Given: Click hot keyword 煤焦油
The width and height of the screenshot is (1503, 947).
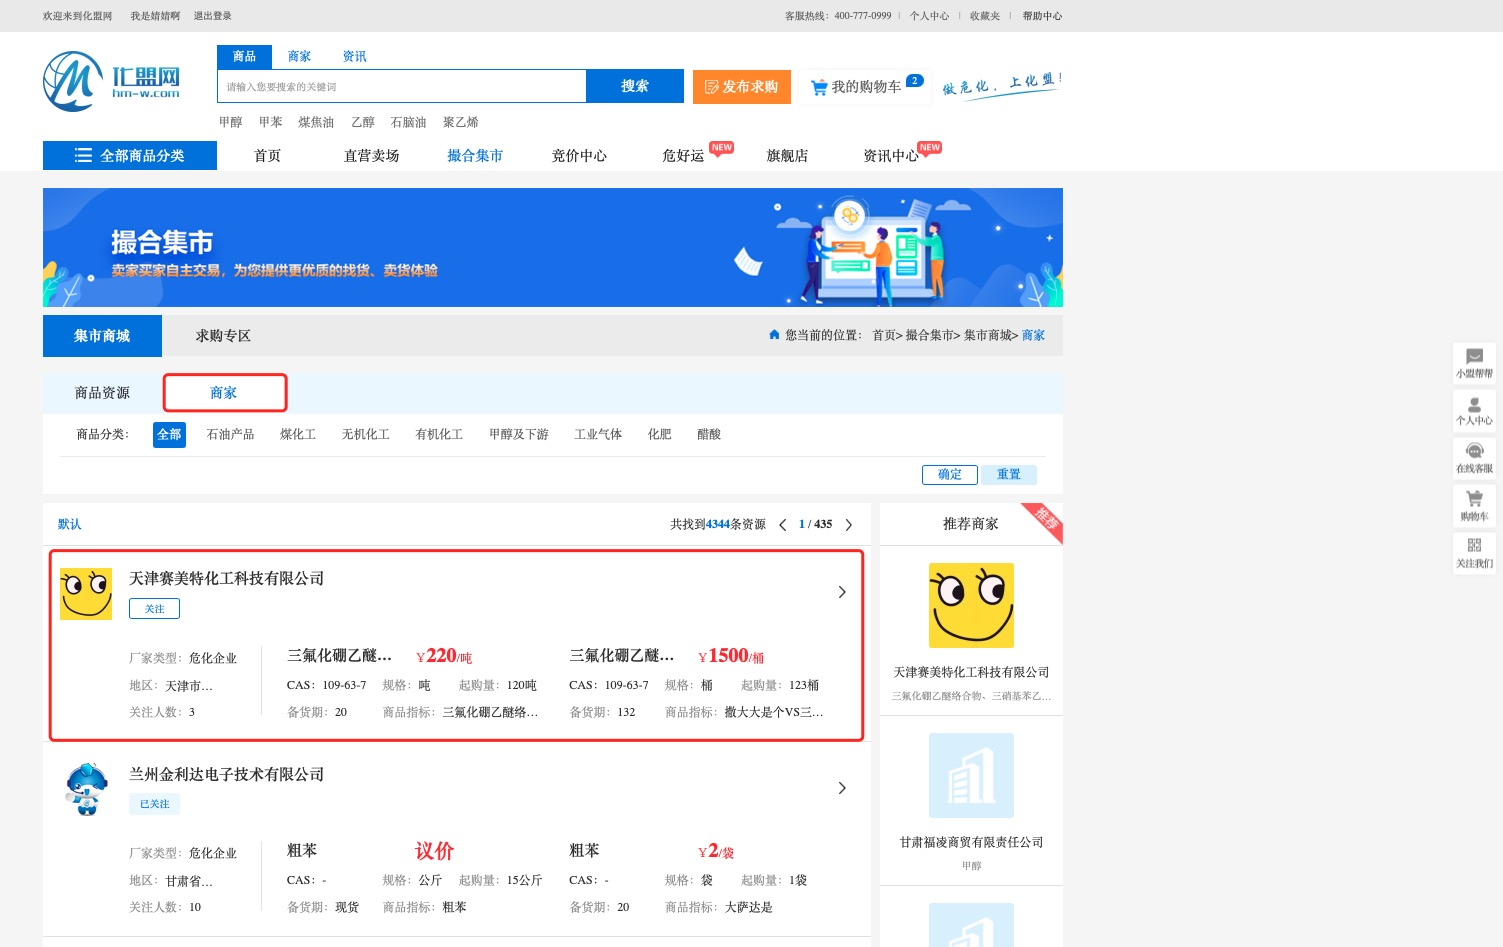Looking at the screenshot, I should coord(316,122).
